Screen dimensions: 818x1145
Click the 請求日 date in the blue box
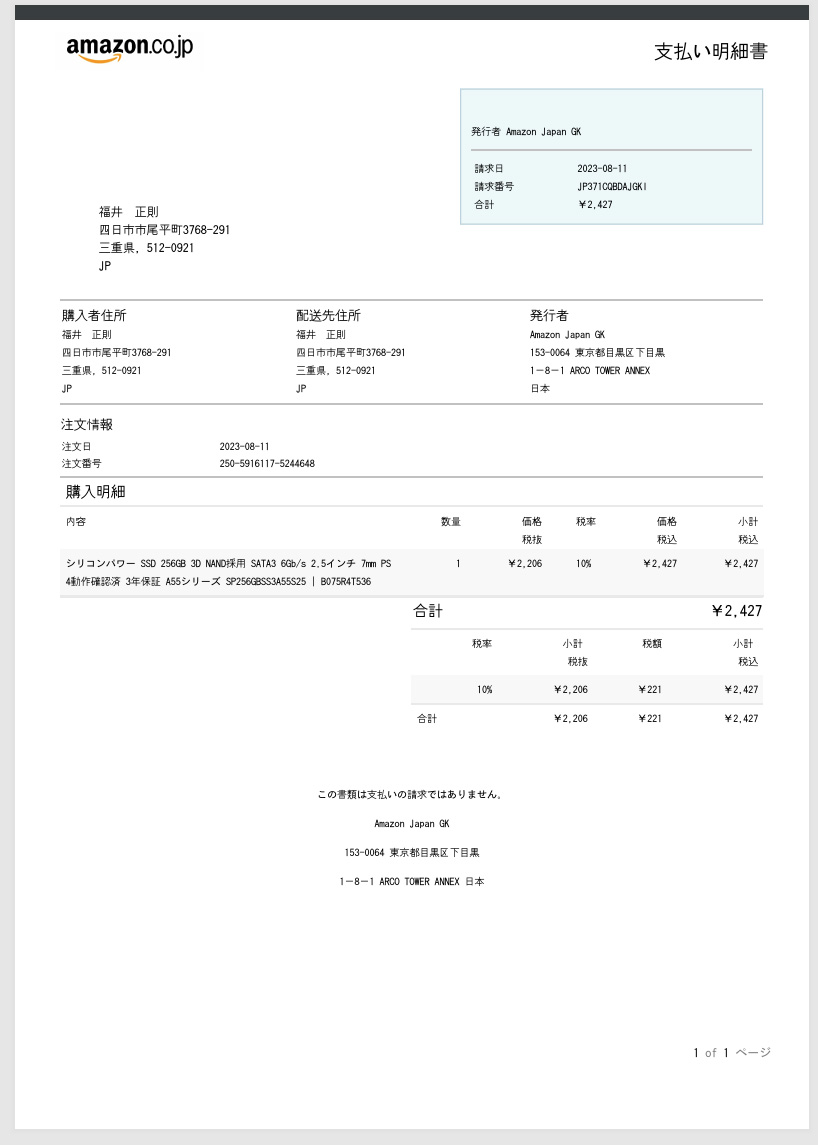[x=602, y=168]
